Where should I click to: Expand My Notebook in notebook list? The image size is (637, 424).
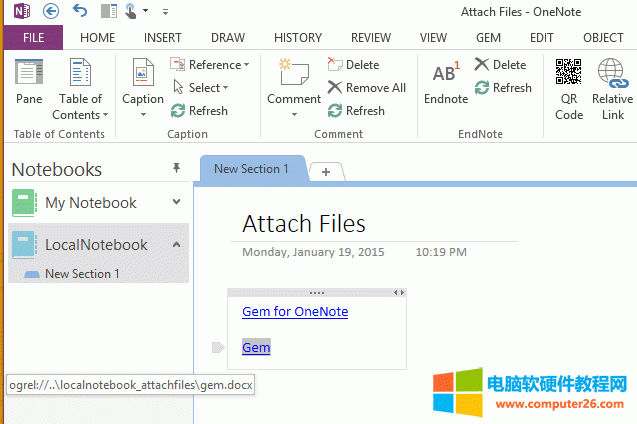(176, 202)
